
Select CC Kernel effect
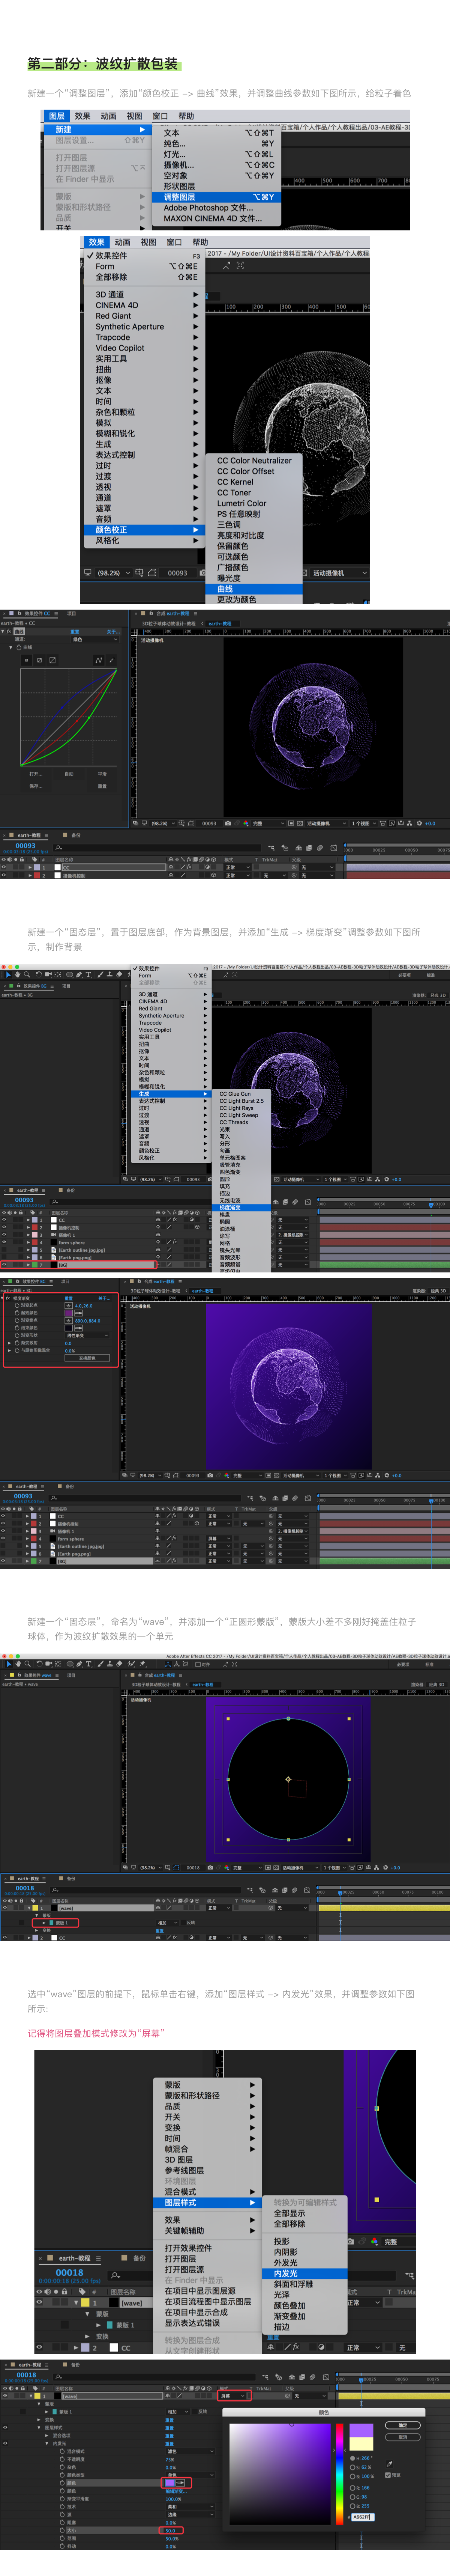point(254,482)
